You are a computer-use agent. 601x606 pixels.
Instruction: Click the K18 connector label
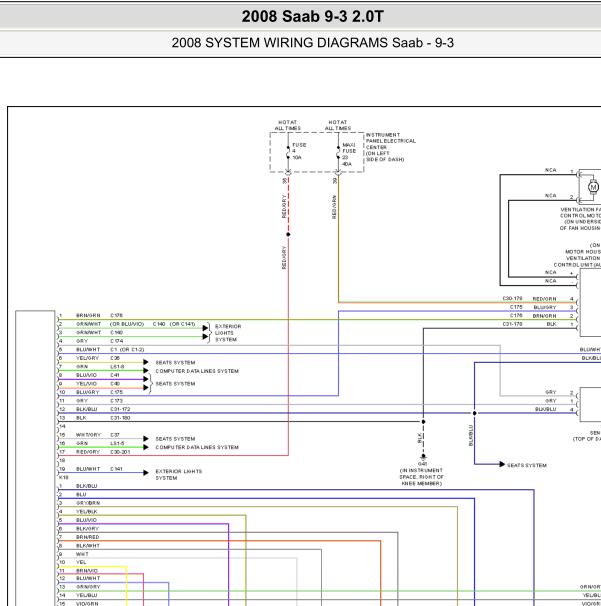[x=63, y=477]
